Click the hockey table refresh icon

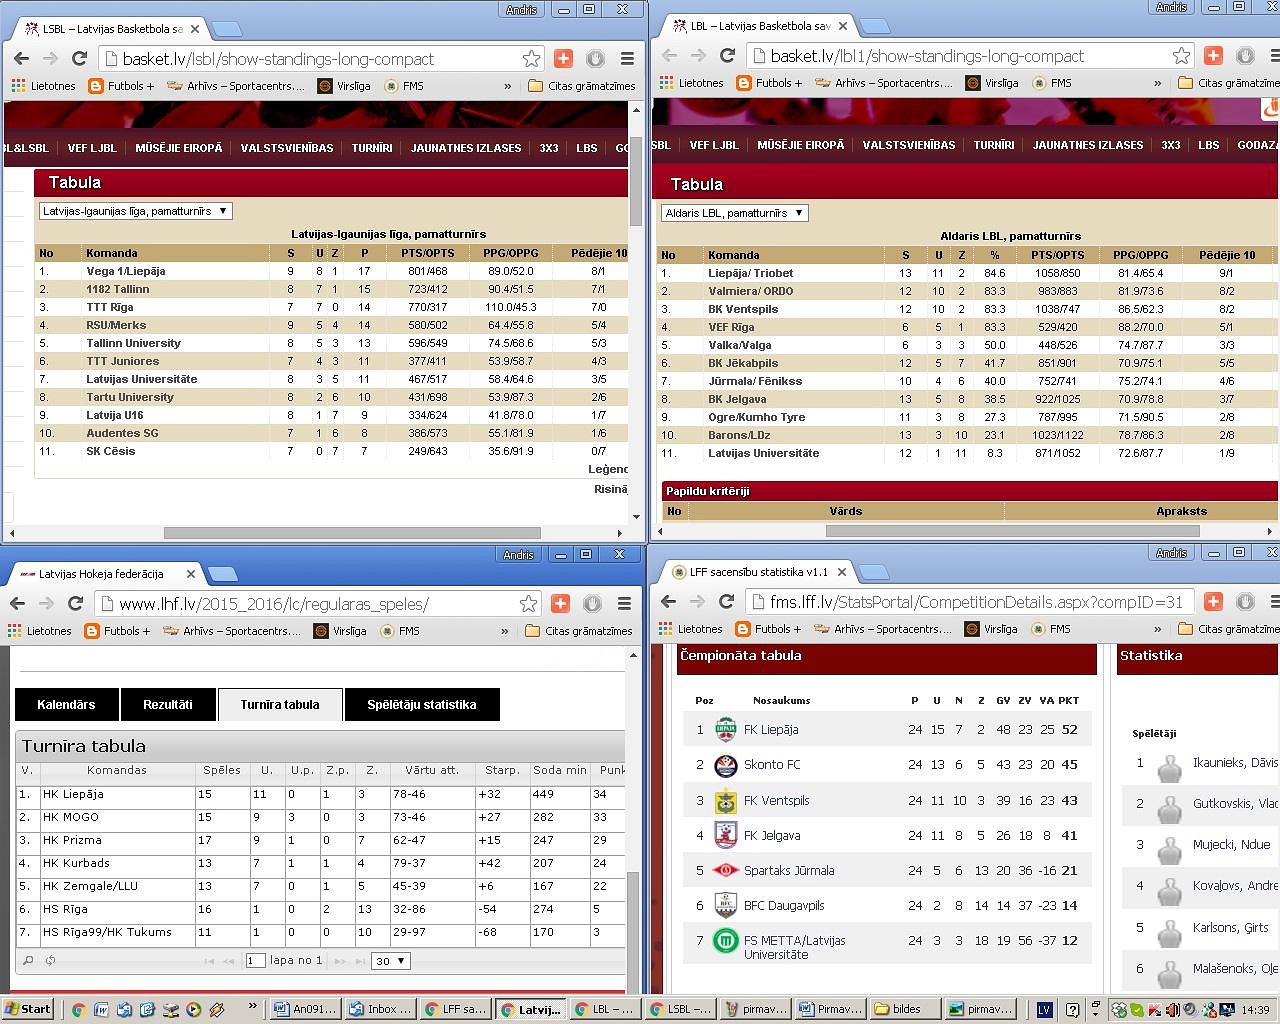[50, 961]
